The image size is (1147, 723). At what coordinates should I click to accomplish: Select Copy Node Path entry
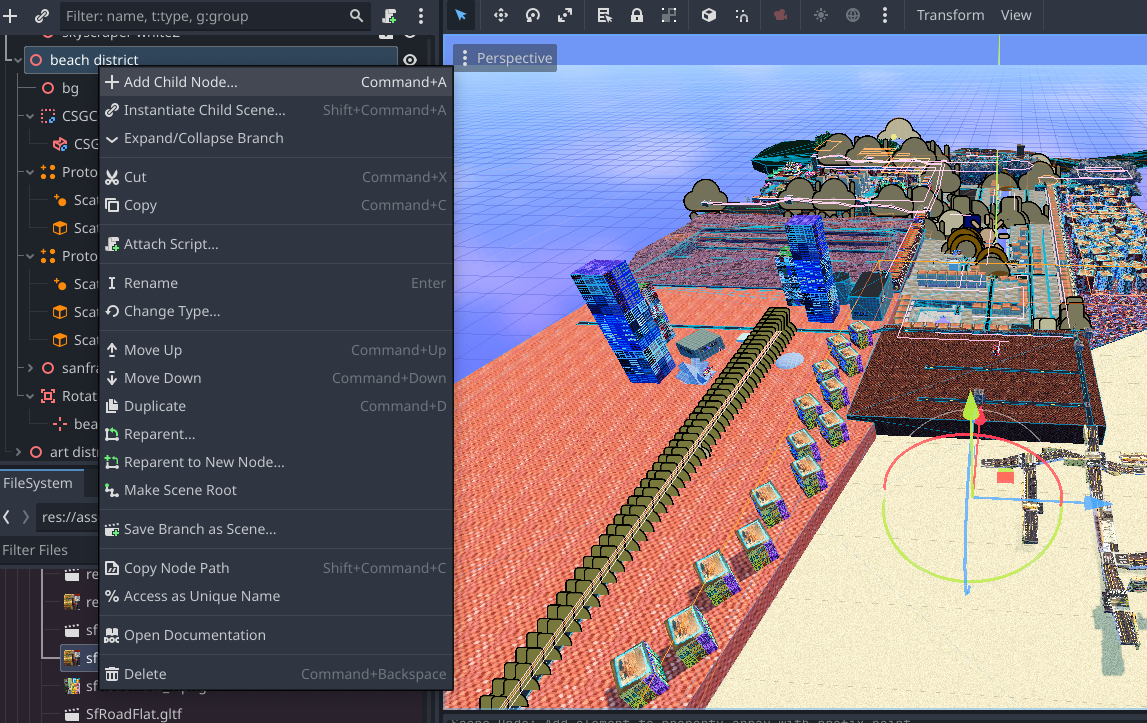(276, 568)
